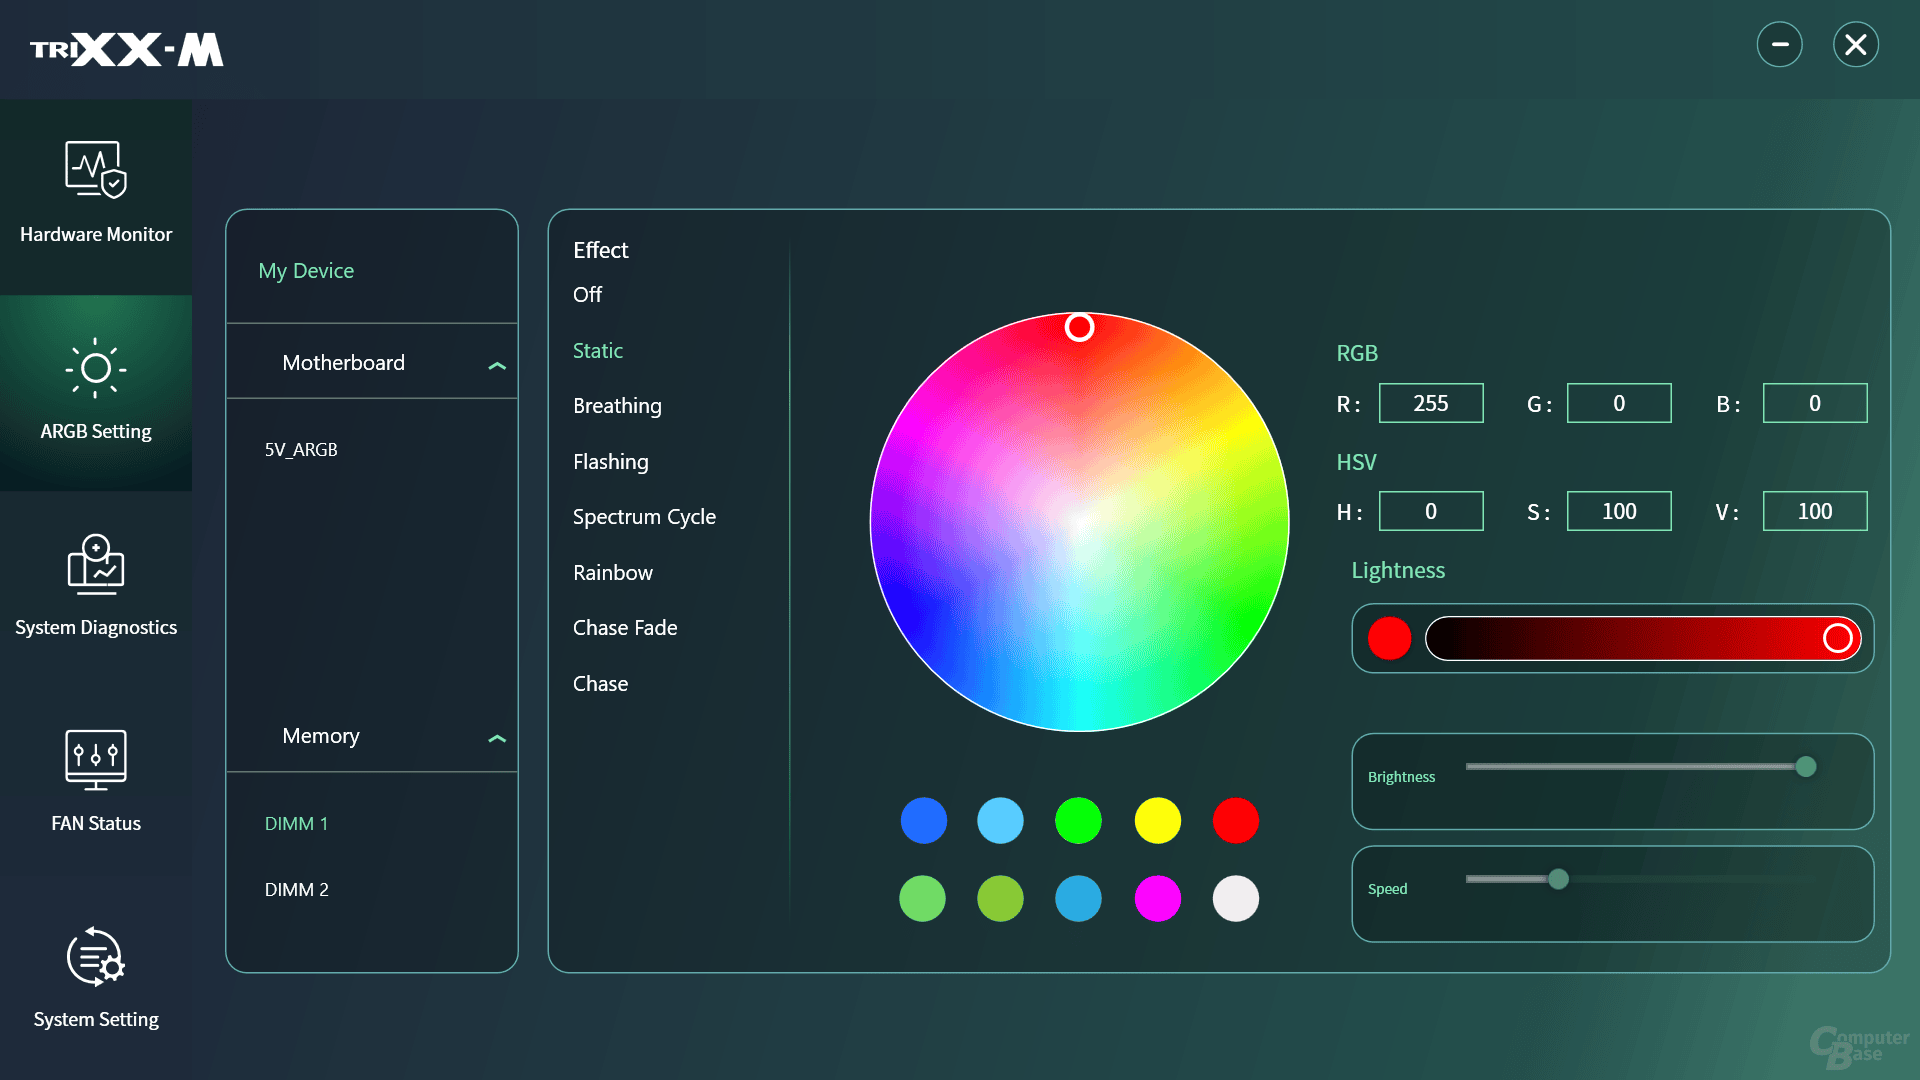Open the FAN Status icon

96,760
